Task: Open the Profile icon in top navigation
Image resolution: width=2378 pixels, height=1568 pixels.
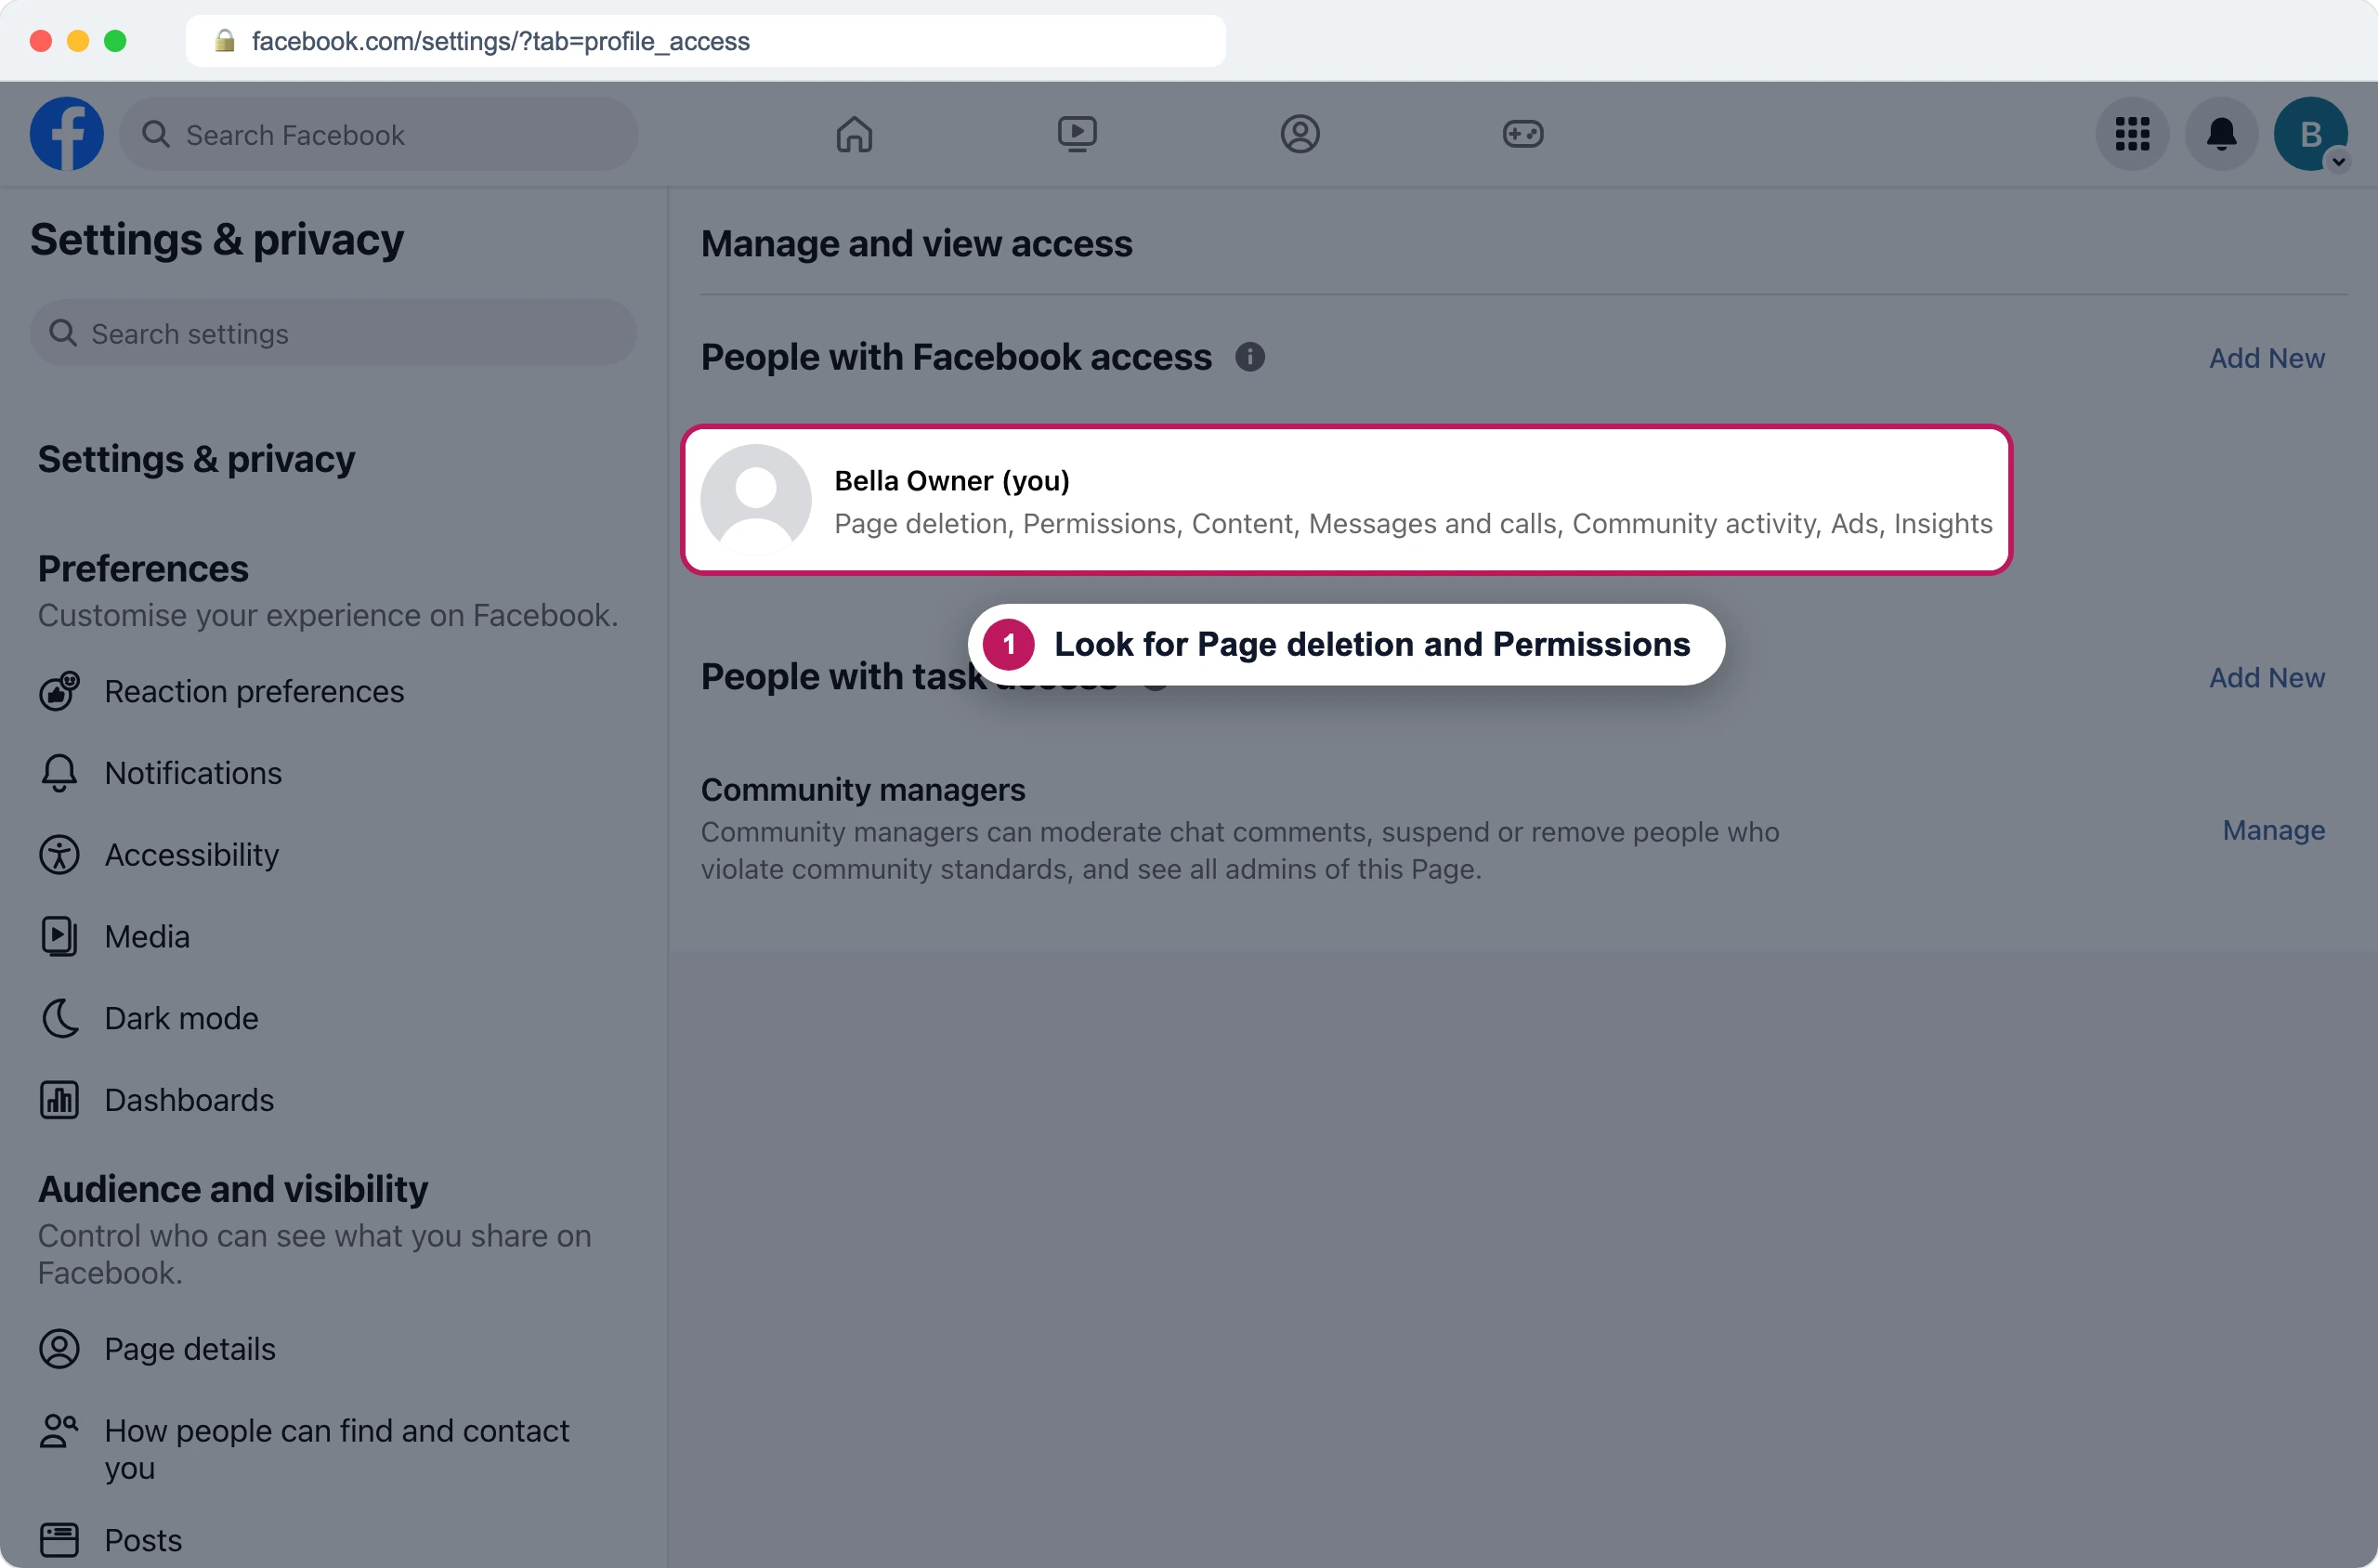Action: coord(1300,134)
